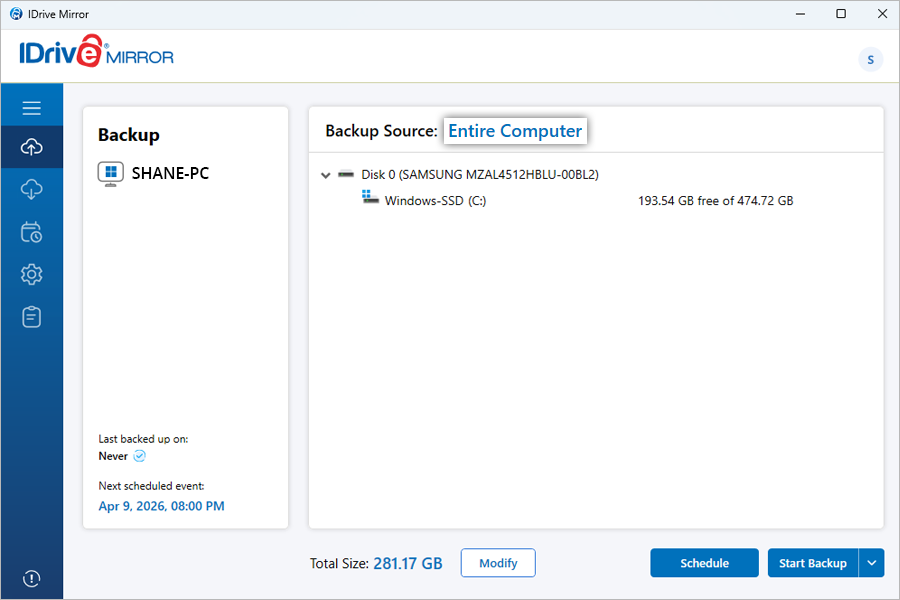Change the 'Entire Computer' backup source
This screenshot has width=900, height=600.
coord(514,131)
